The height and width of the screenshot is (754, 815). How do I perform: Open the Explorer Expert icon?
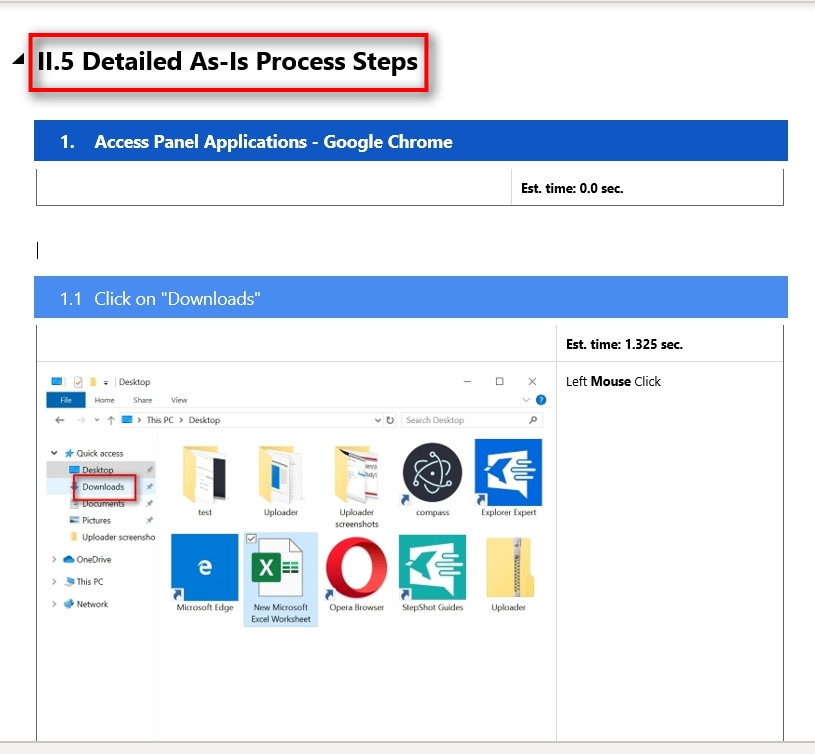(x=509, y=472)
